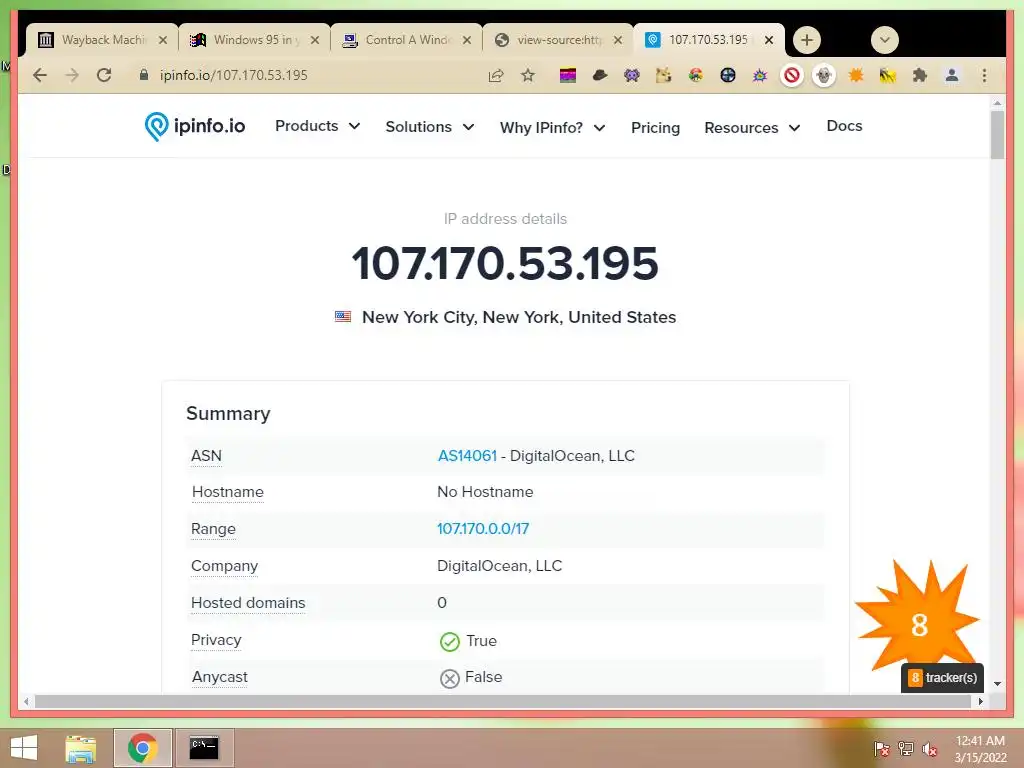Click the Hosted domains label

pyautogui.click(x=248, y=603)
